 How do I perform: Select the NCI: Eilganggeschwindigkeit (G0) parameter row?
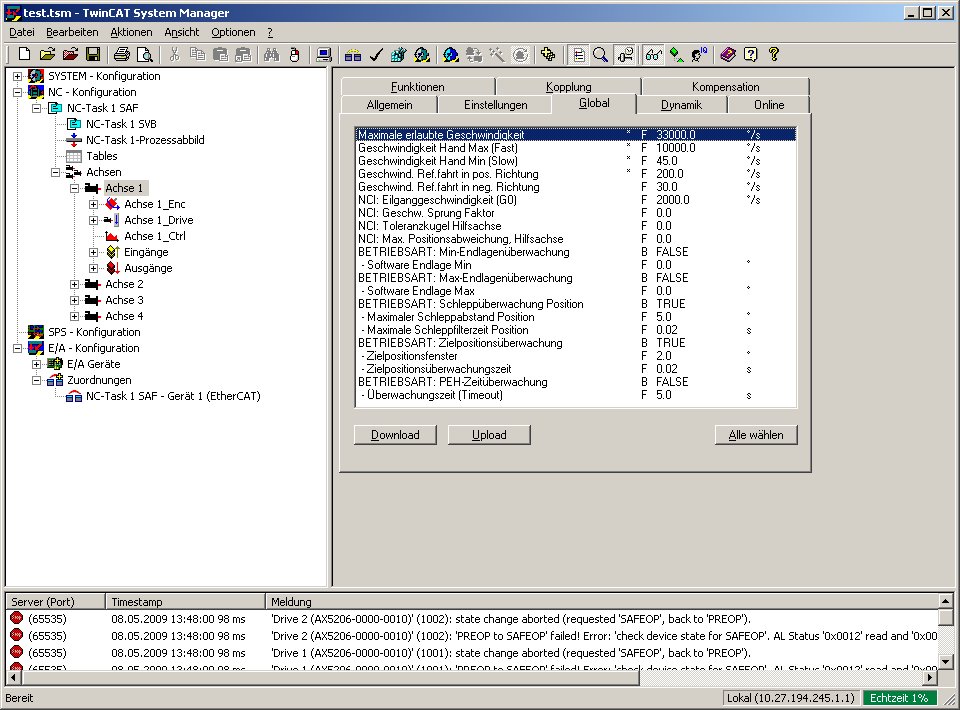click(x=576, y=200)
